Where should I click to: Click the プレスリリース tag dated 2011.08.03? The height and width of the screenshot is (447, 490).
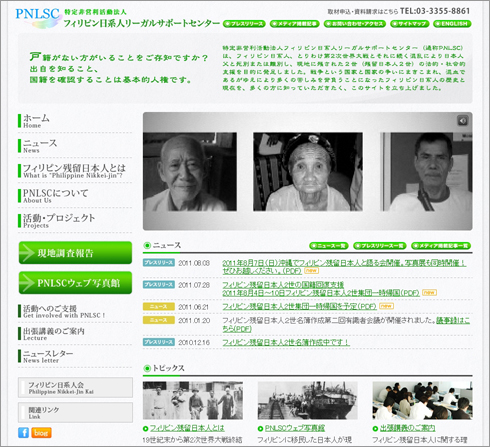(x=159, y=263)
